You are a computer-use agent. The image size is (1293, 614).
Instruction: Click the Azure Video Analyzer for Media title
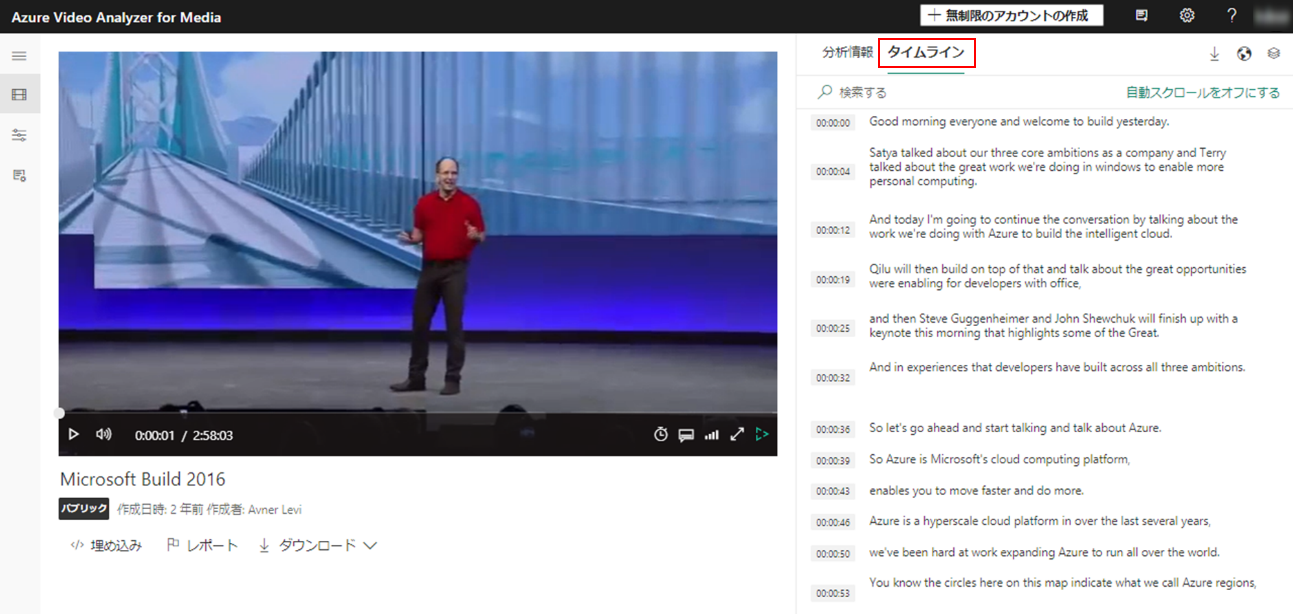tap(117, 17)
